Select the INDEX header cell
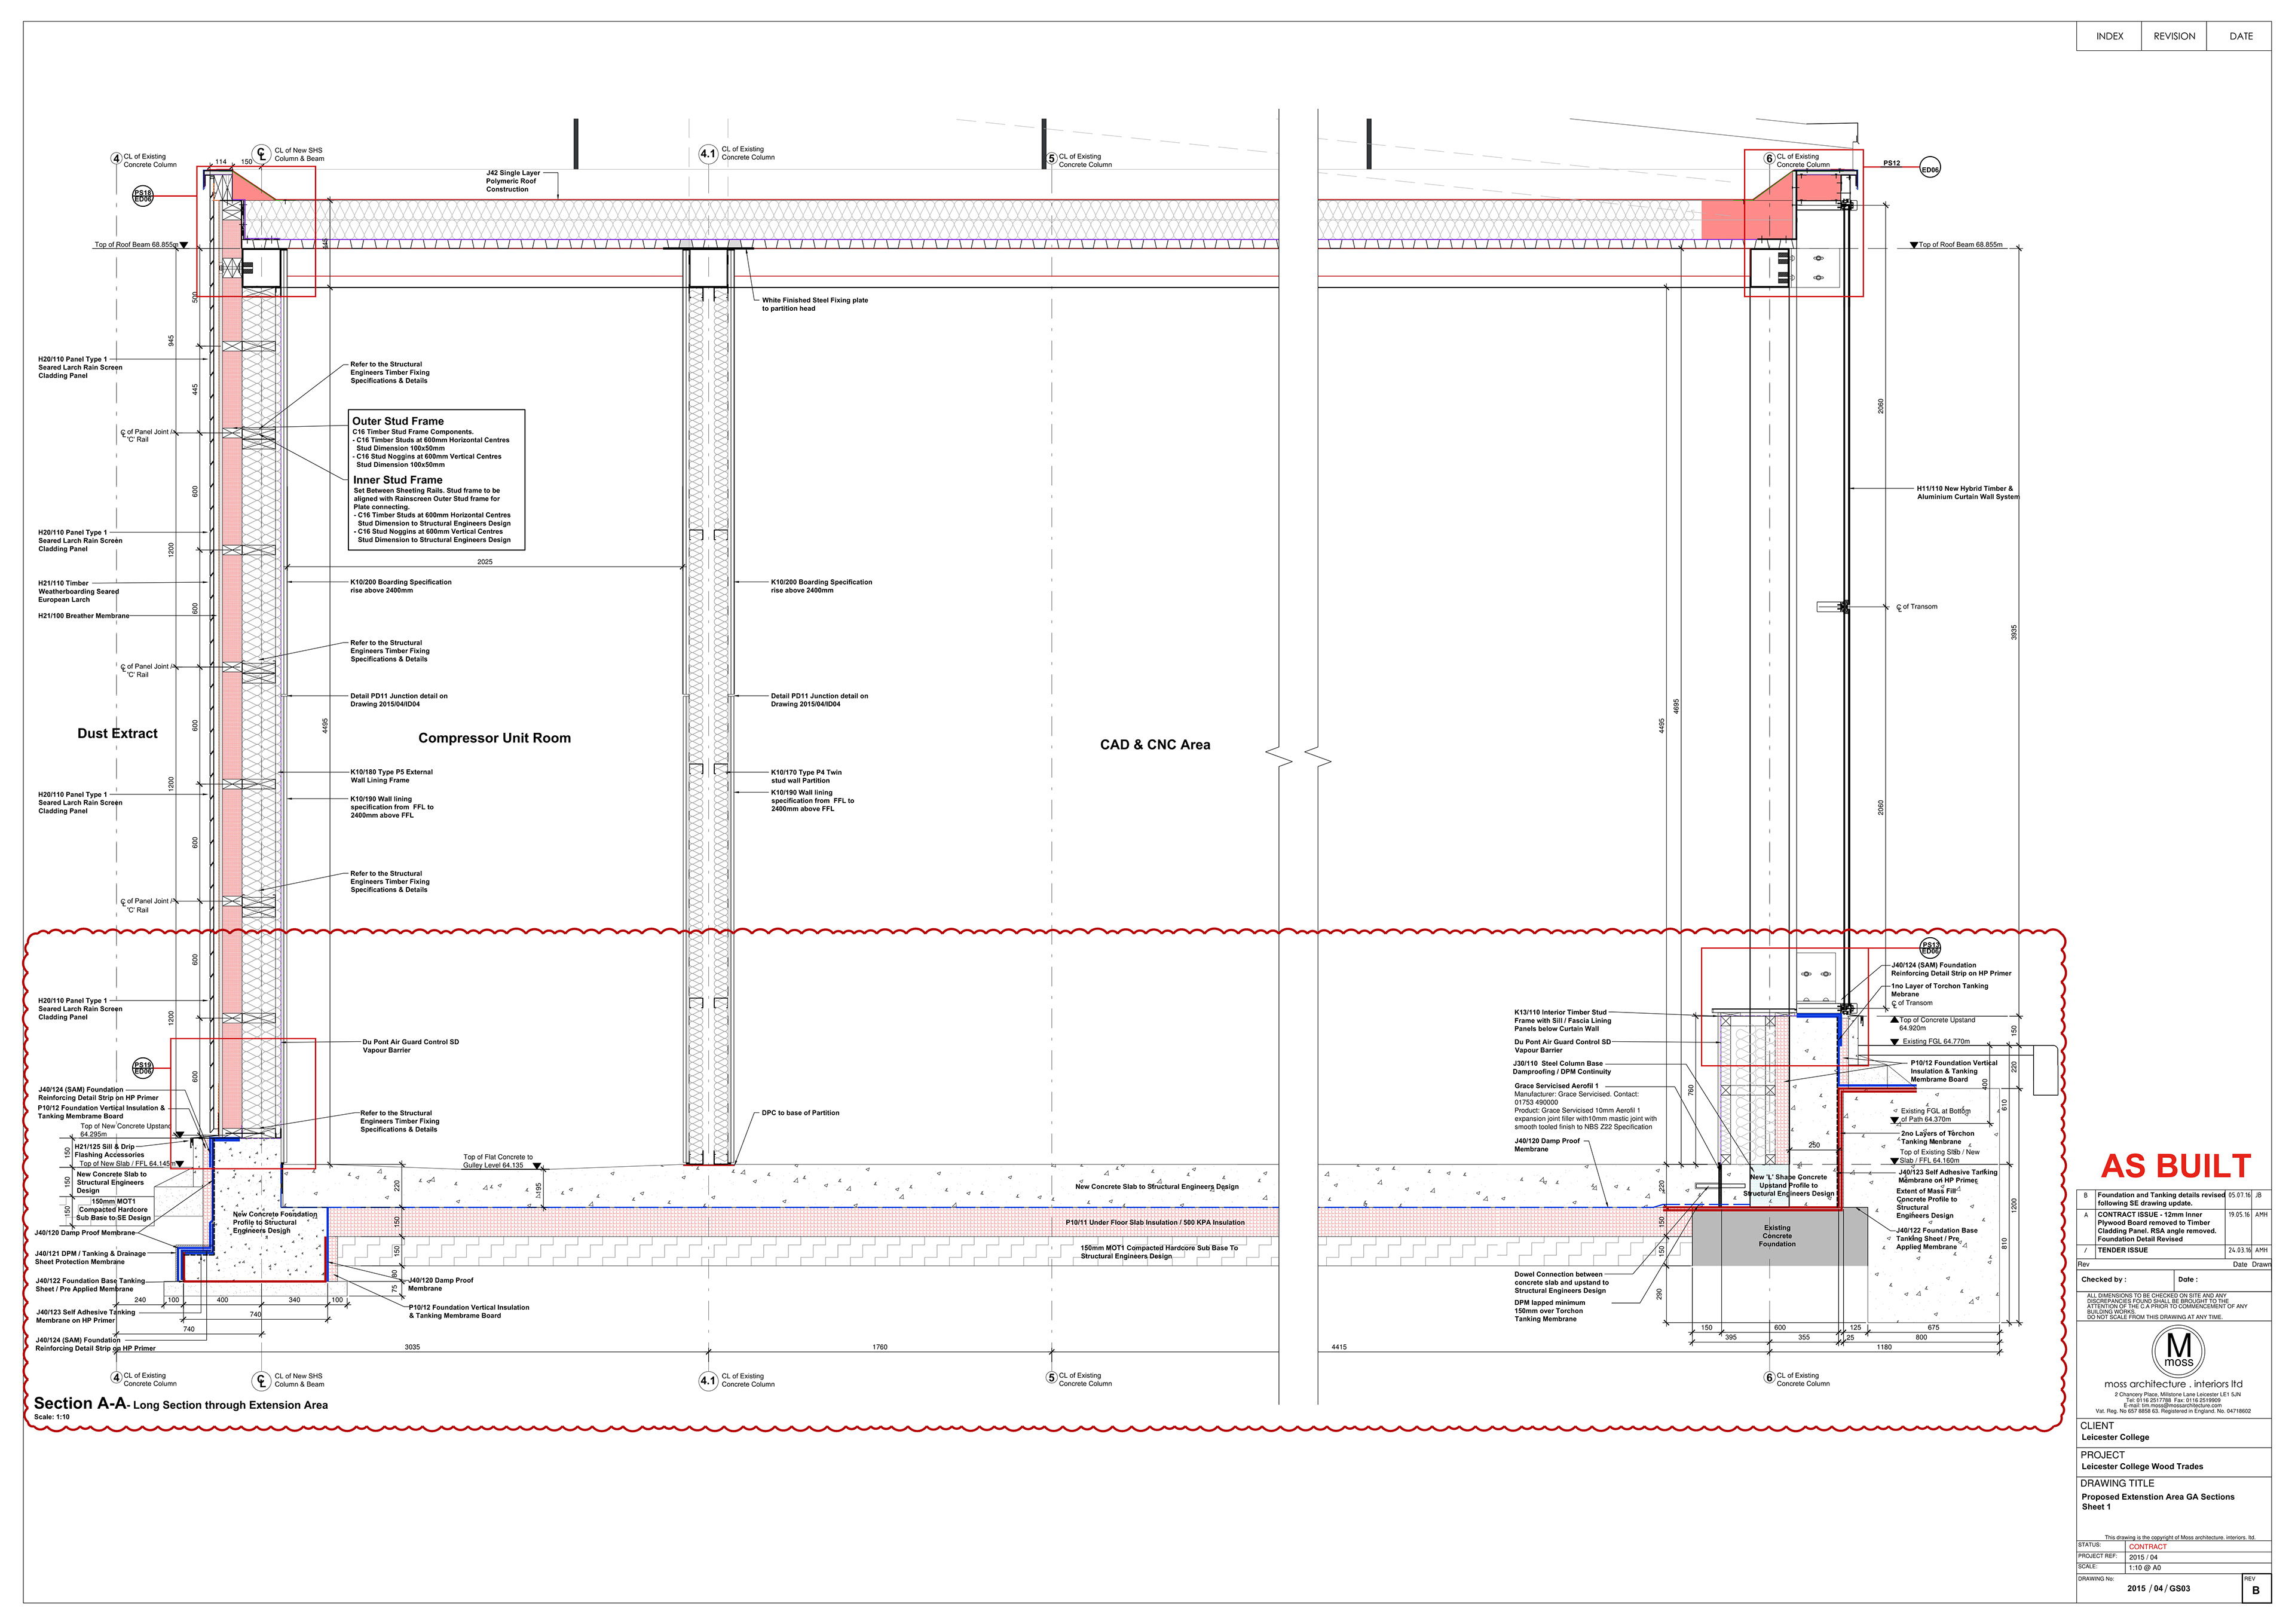The width and height of the screenshot is (2295, 1624). point(2109,36)
